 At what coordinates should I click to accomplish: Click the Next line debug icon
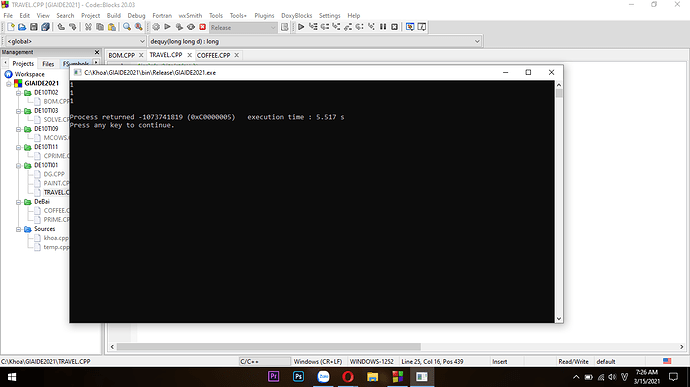tap(325, 27)
